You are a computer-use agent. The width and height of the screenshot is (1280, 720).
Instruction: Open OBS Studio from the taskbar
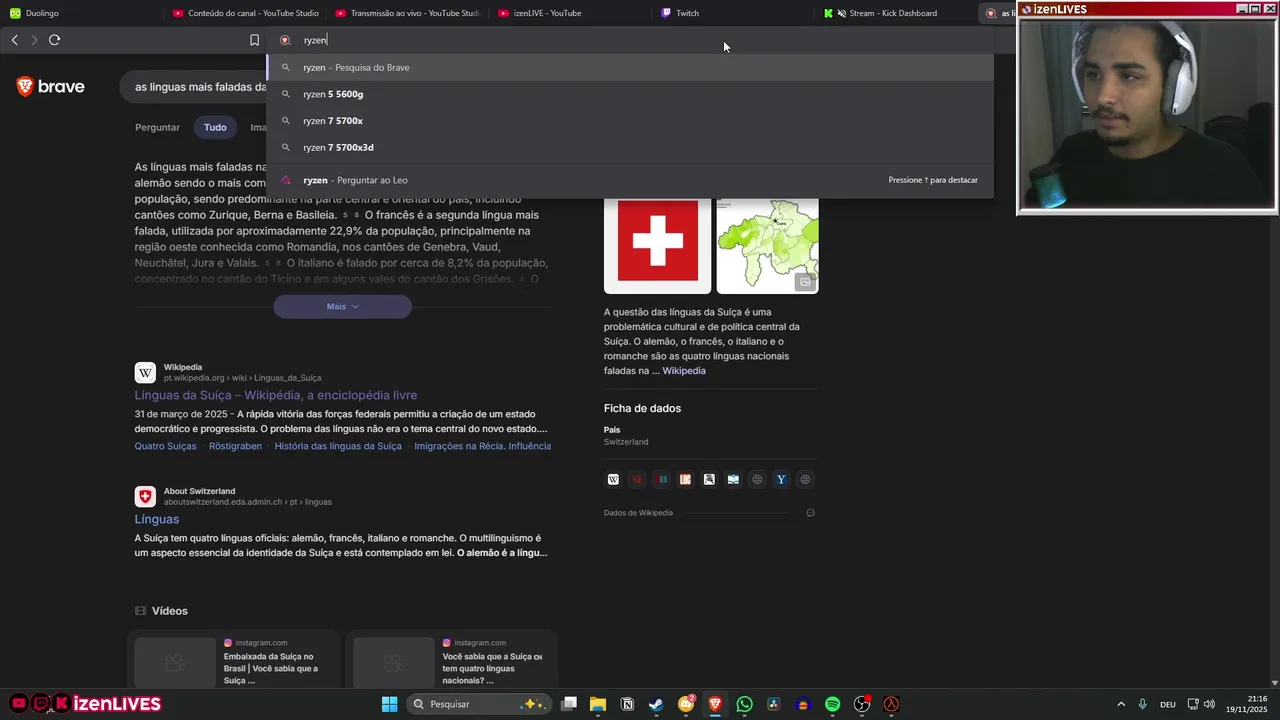862,704
